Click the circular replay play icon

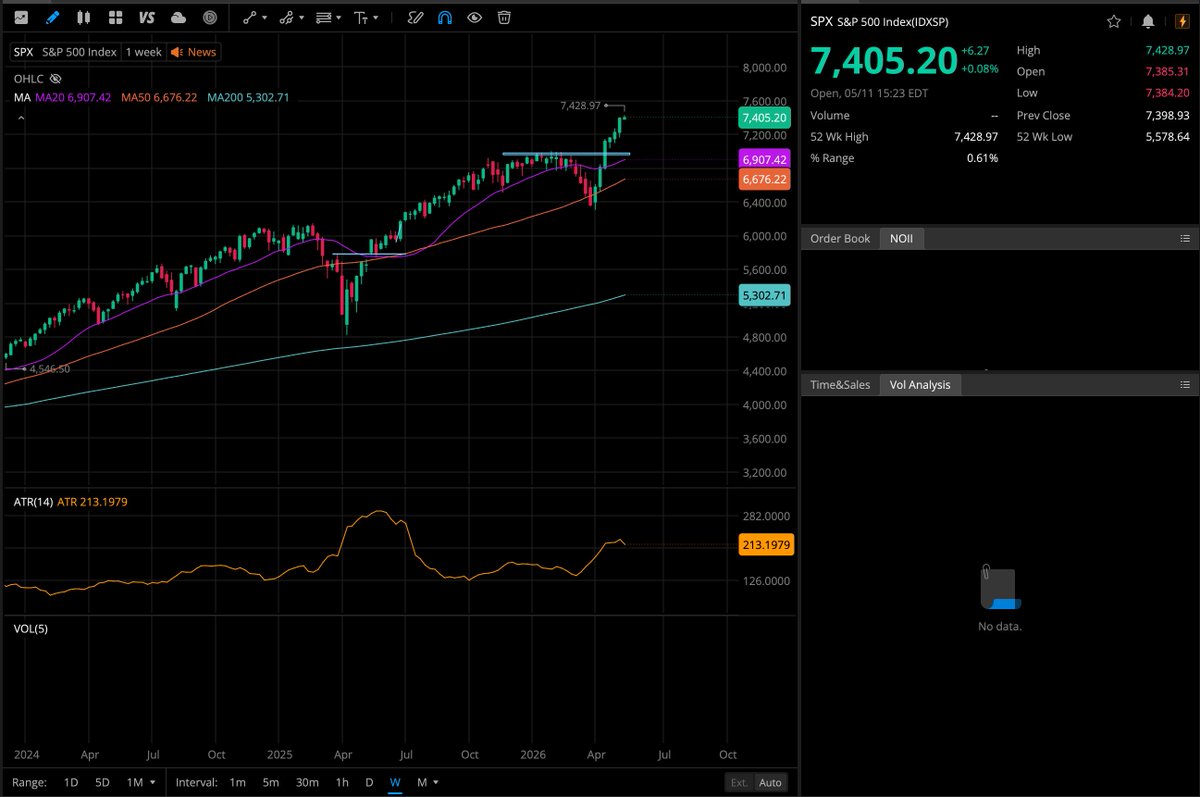click(210, 17)
